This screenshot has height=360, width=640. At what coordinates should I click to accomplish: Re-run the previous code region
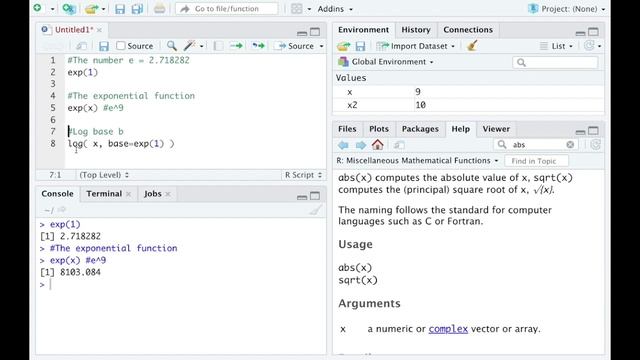click(x=258, y=46)
